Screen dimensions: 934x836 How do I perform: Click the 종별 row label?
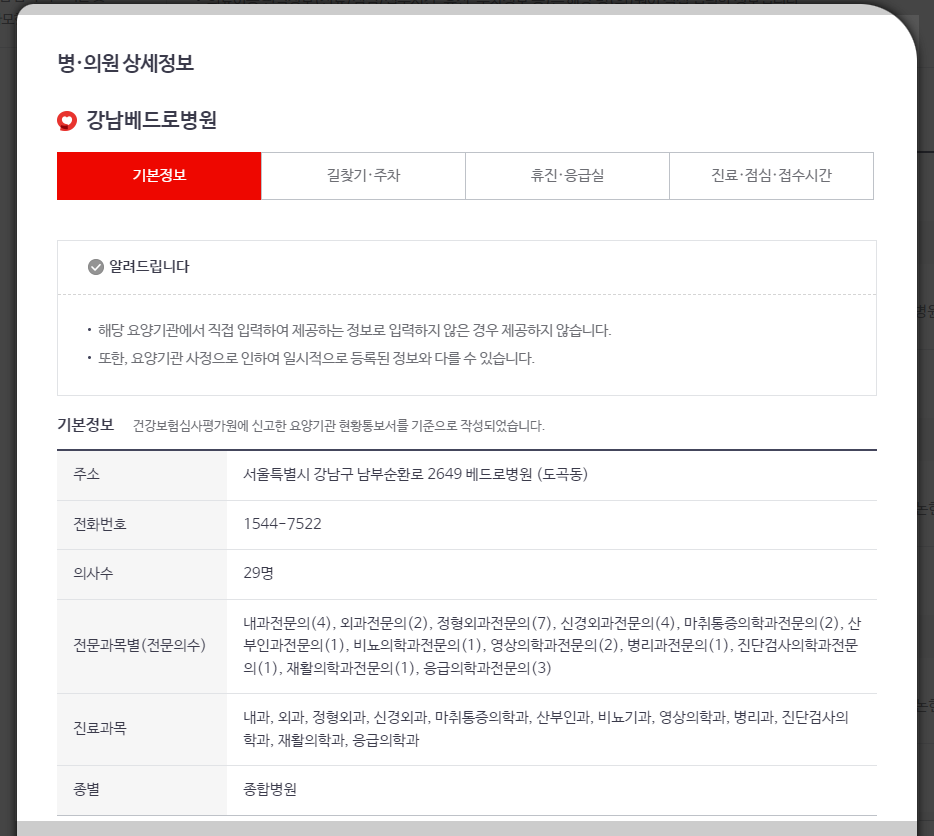86,790
